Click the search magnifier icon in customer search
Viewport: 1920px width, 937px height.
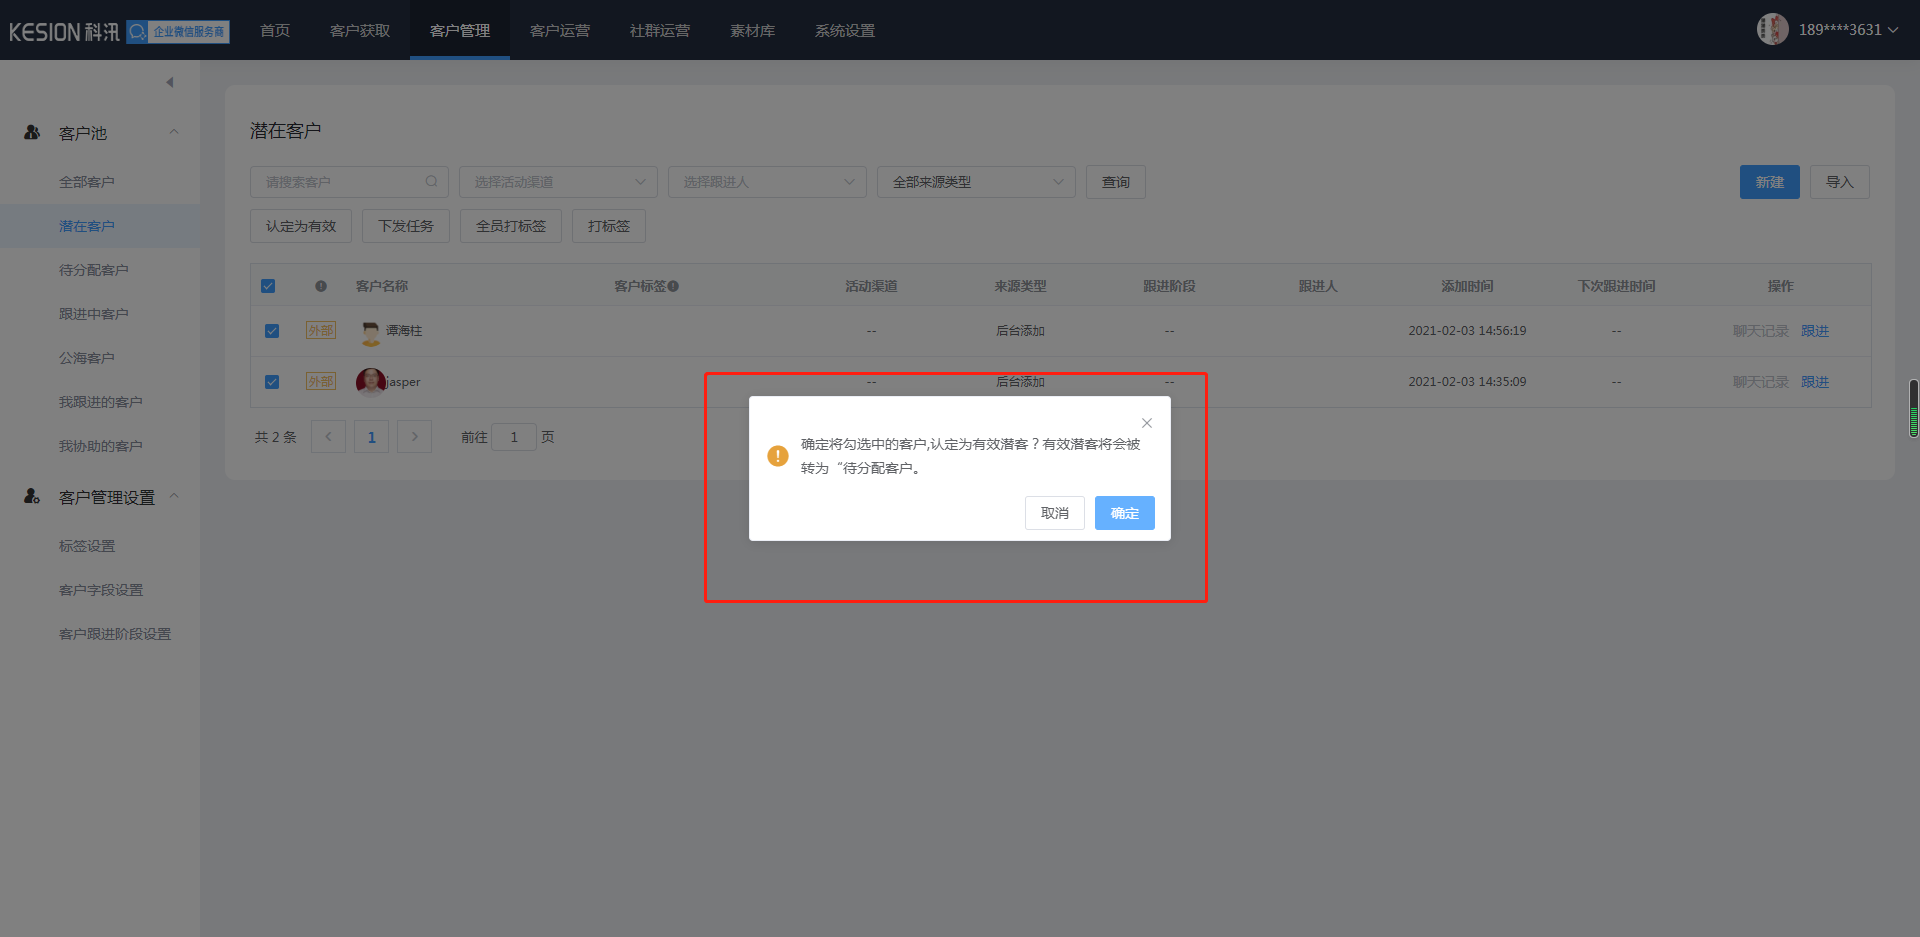[x=431, y=182]
